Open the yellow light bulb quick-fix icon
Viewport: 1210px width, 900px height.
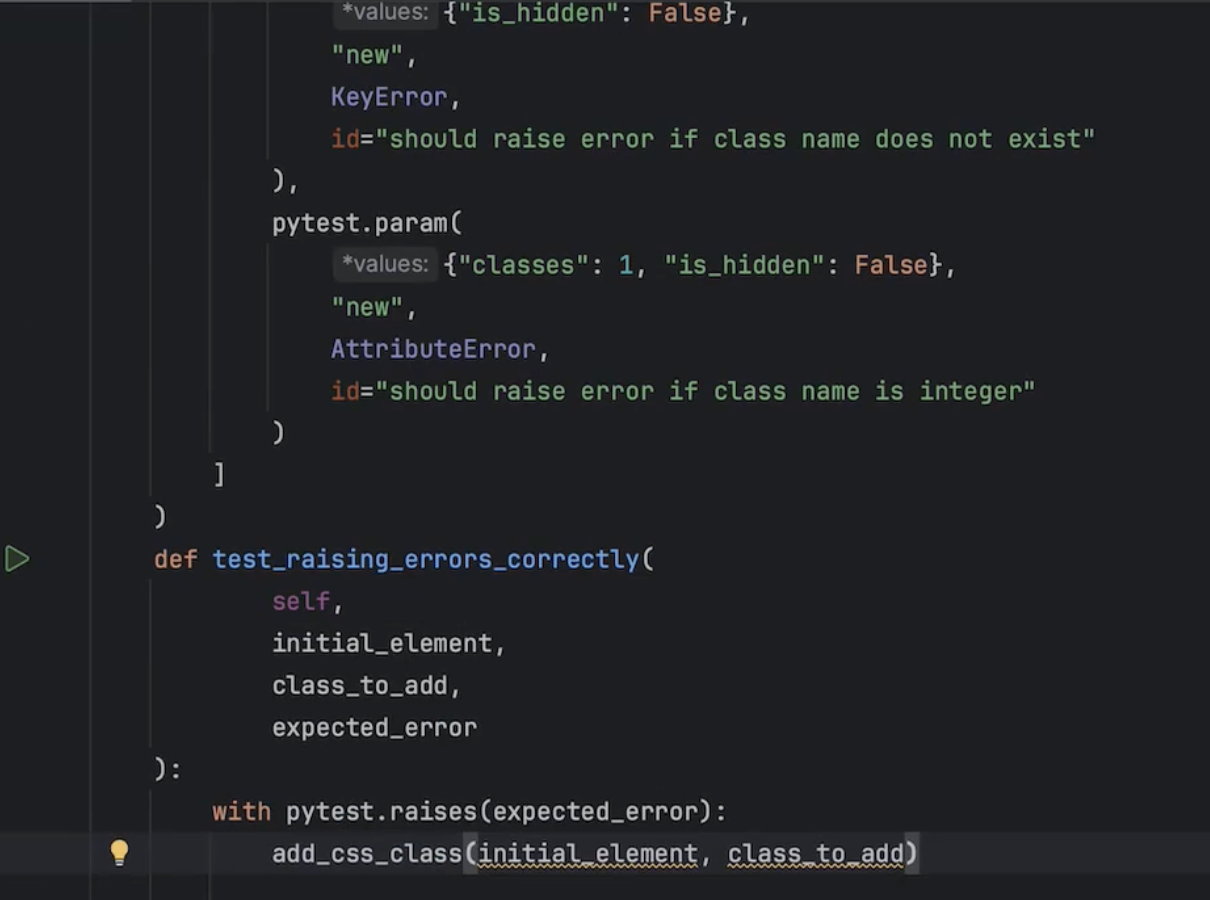(119, 853)
